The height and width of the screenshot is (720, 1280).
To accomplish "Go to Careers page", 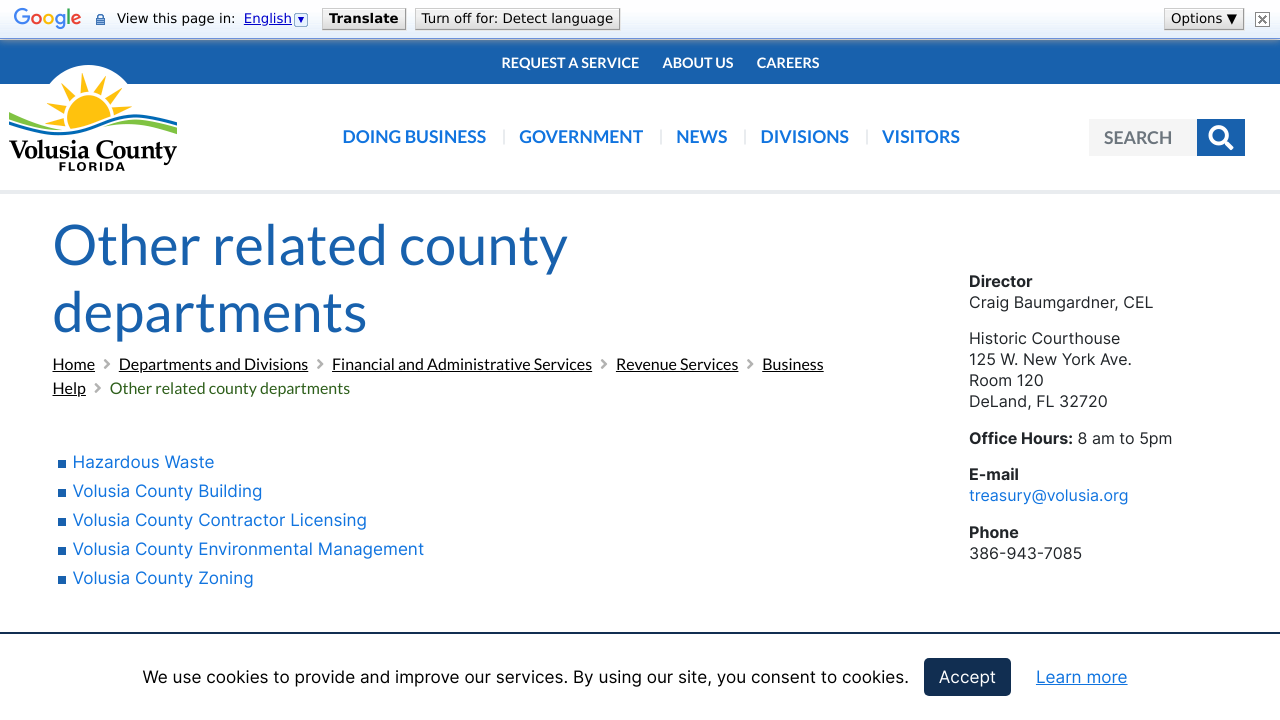I will pyautogui.click(x=788, y=62).
